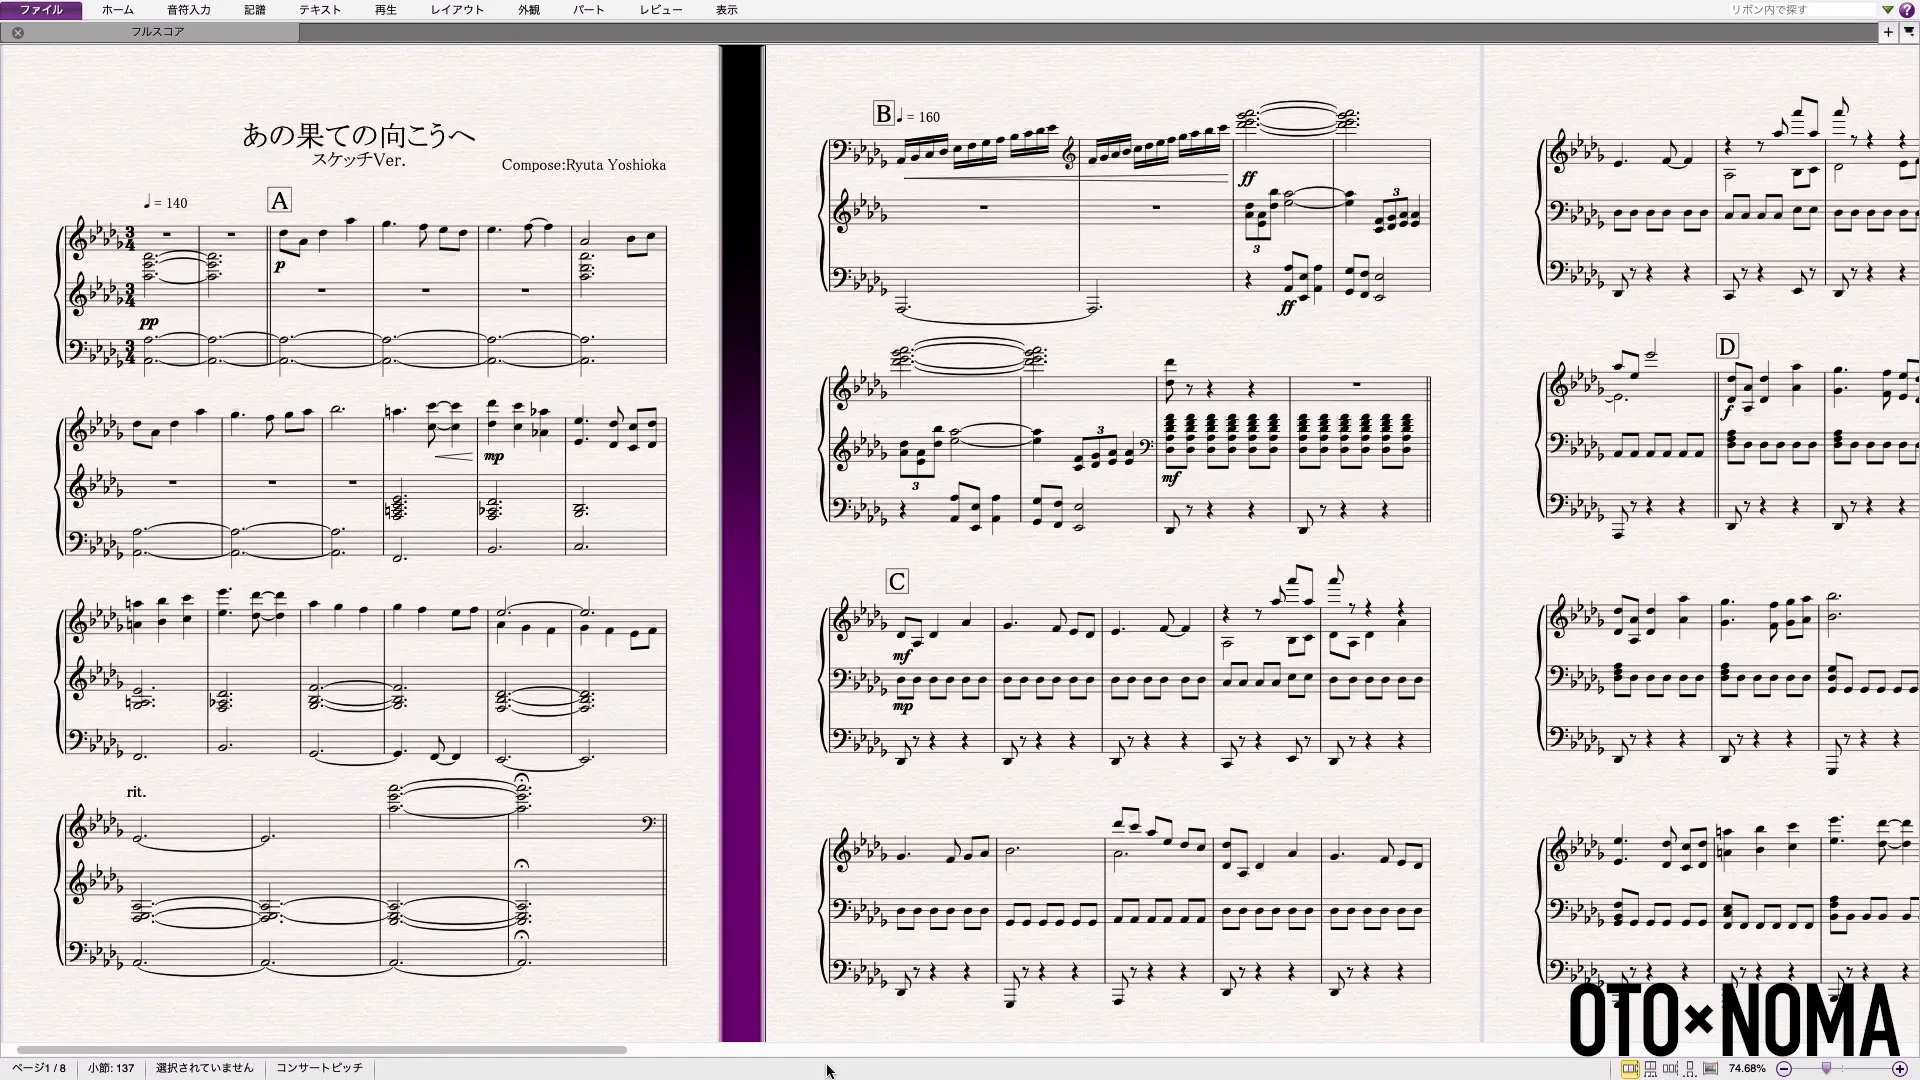This screenshot has width=1920, height=1080.
Task: Click the 選択されていません status entry
Action: (205, 1068)
